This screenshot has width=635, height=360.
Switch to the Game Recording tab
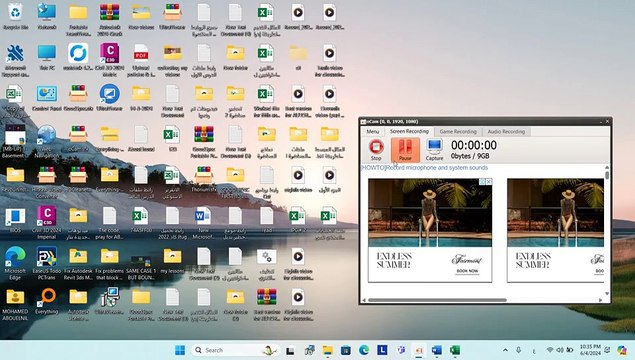[x=458, y=132]
